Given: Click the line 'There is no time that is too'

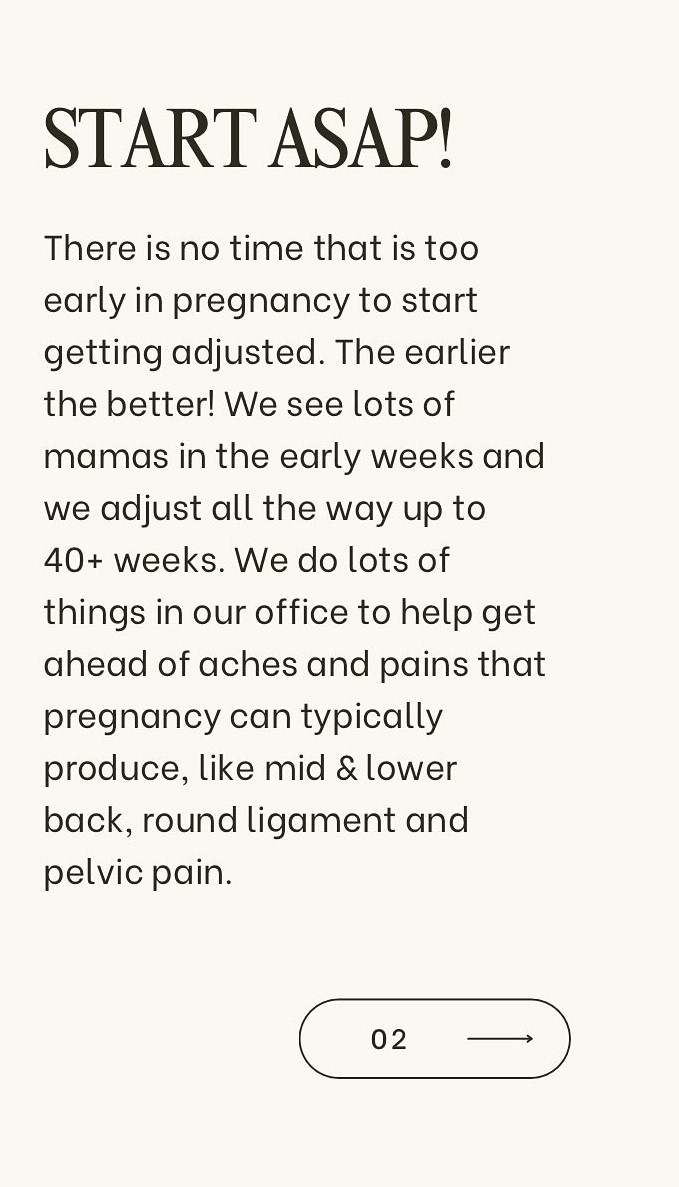Looking at the screenshot, I should (x=261, y=248).
